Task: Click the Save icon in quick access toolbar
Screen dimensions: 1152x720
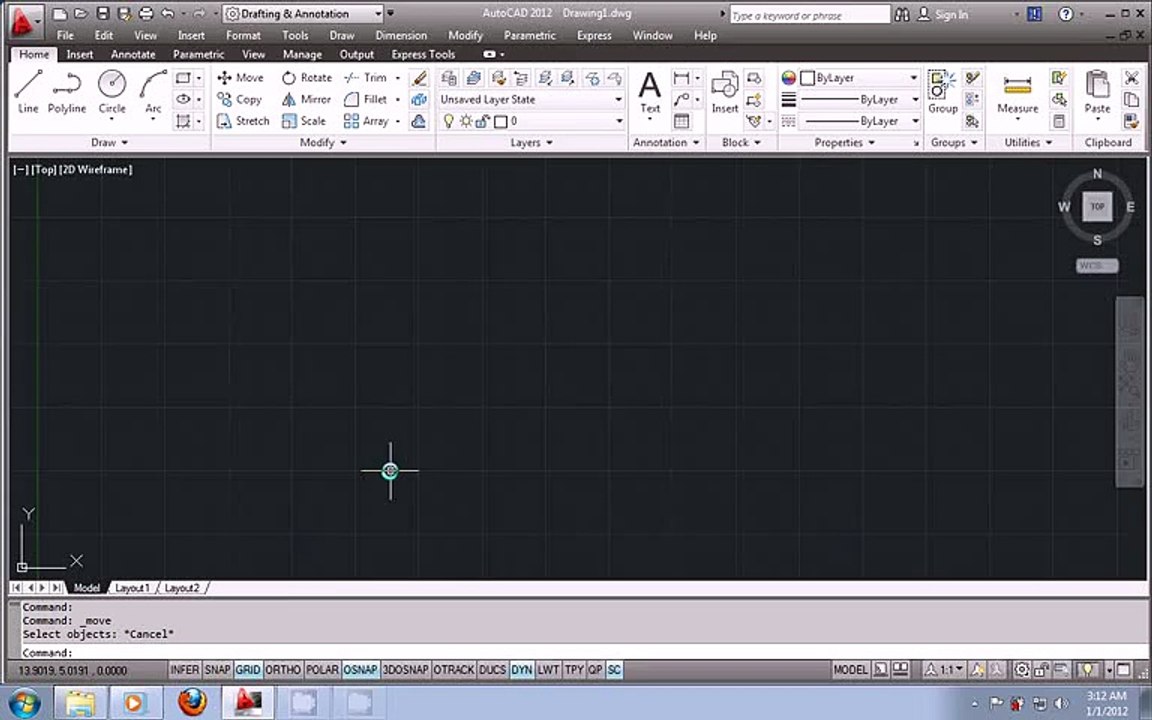Action: [x=104, y=13]
